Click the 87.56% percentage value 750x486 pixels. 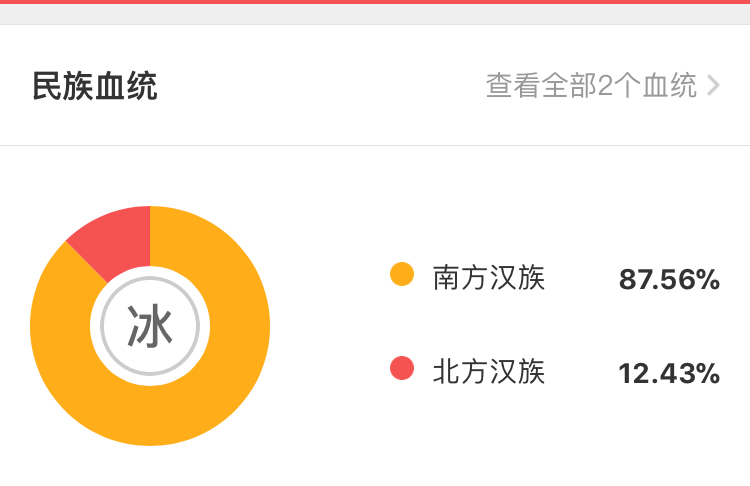pyautogui.click(x=669, y=279)
